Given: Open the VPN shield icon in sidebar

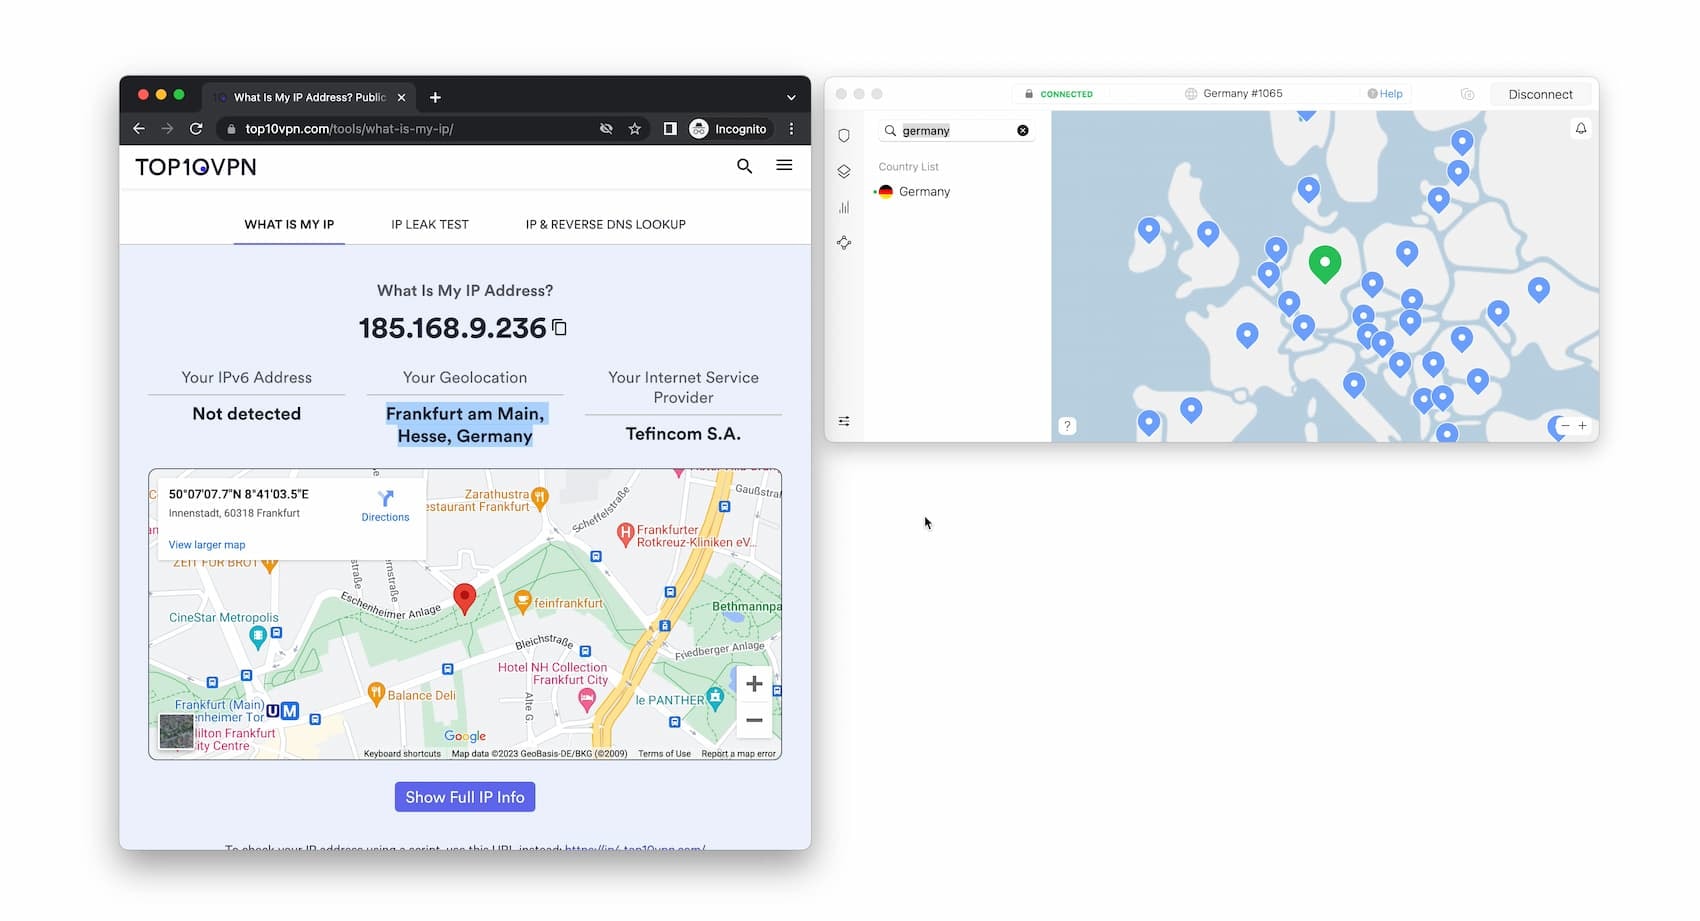Looking at the screenshot, I should pyautogui.click(x=844, y=135).
